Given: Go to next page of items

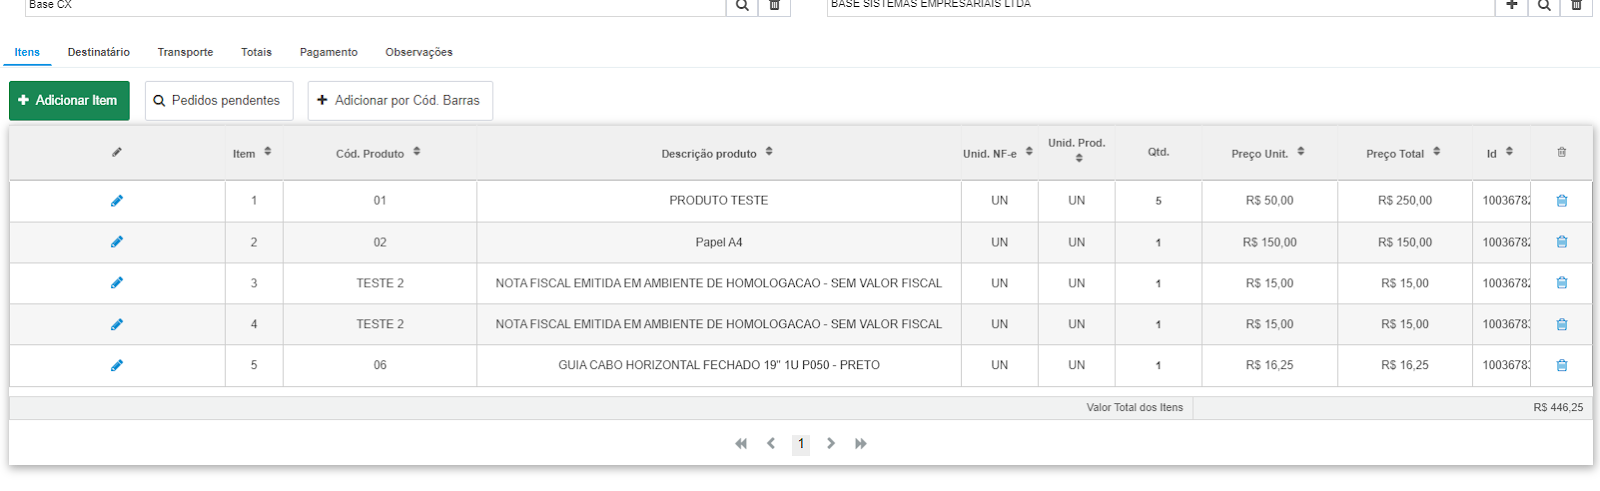Looking at the screenshot, I should tap(831, 444).
